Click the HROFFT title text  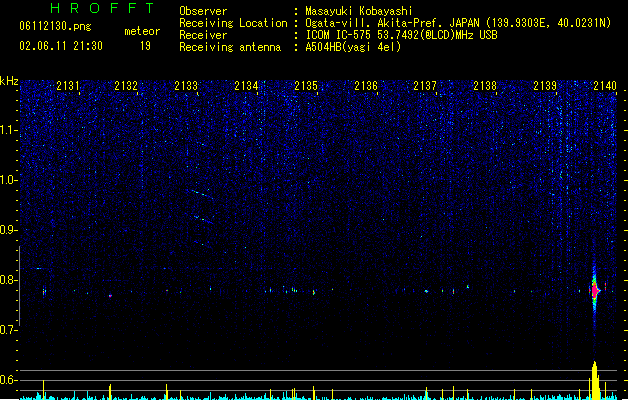pyautogui.click(x=102, y=8)
